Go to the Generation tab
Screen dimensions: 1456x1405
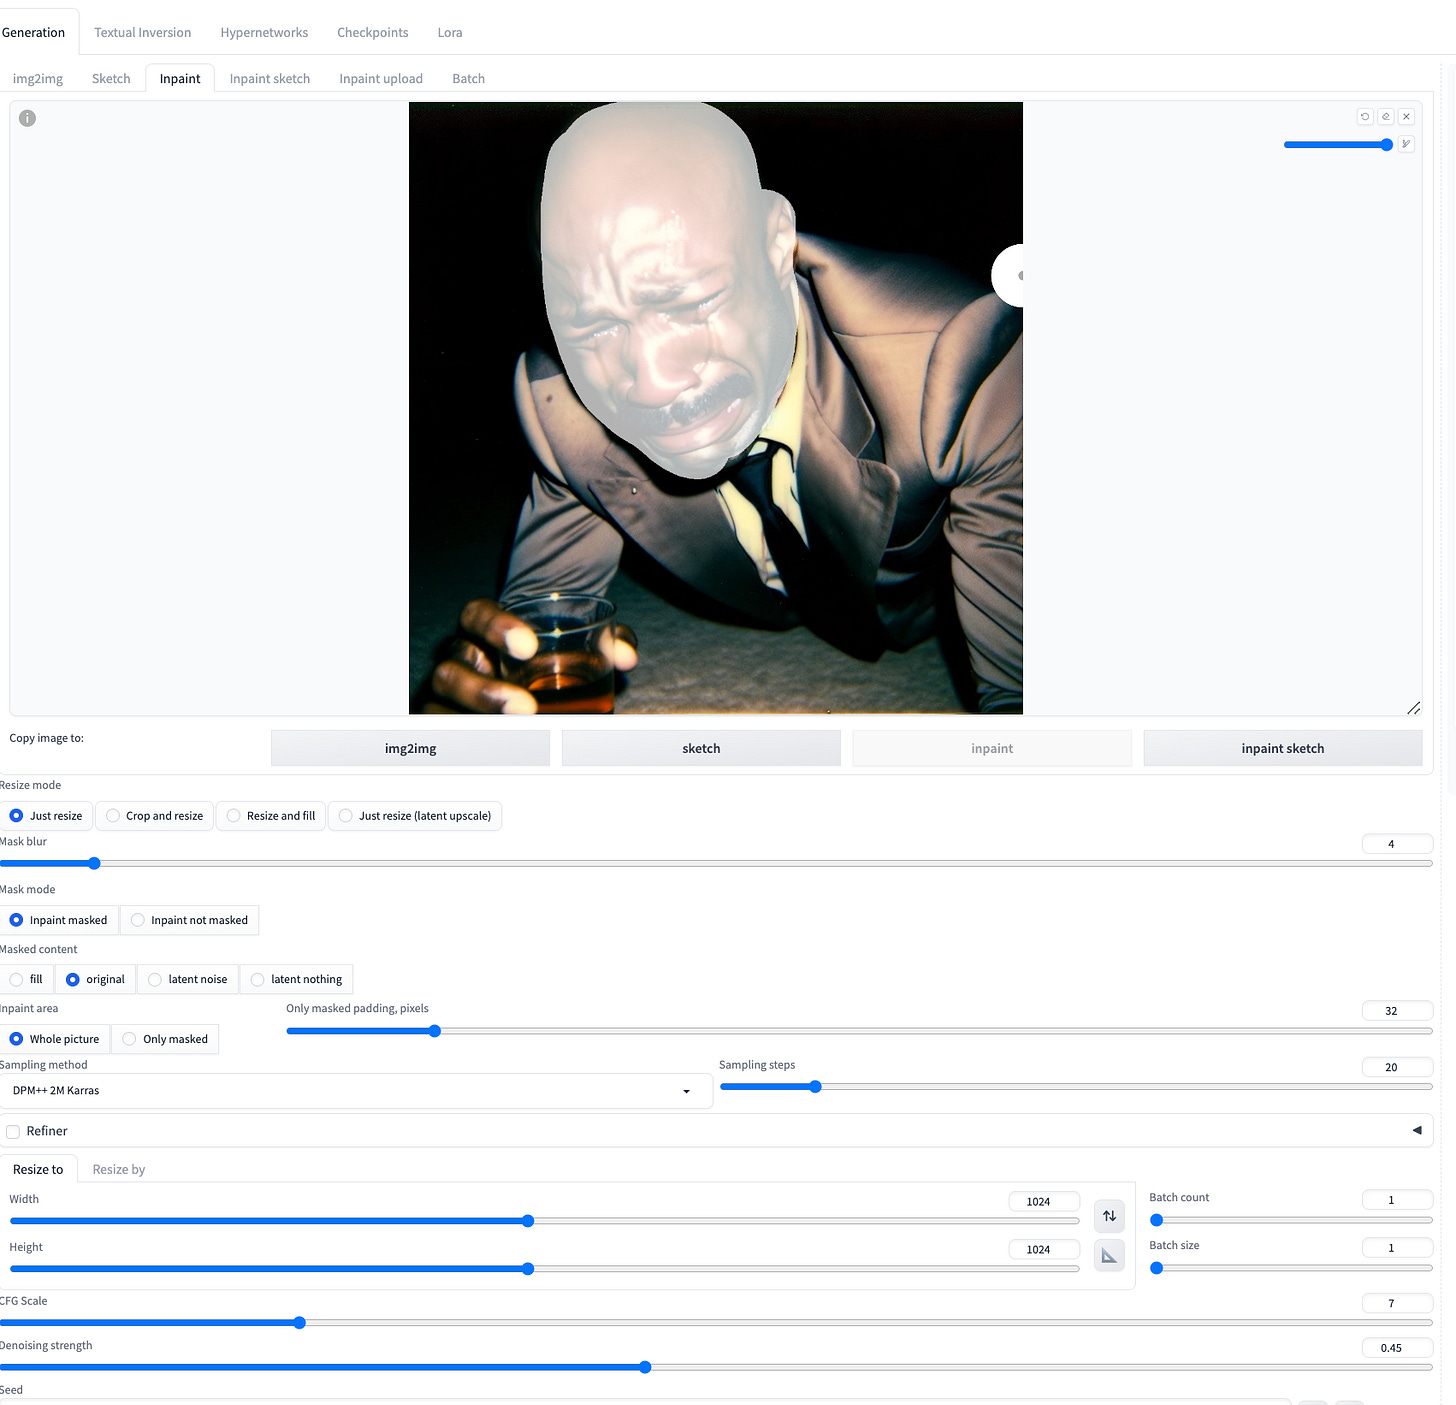[34, 33]
